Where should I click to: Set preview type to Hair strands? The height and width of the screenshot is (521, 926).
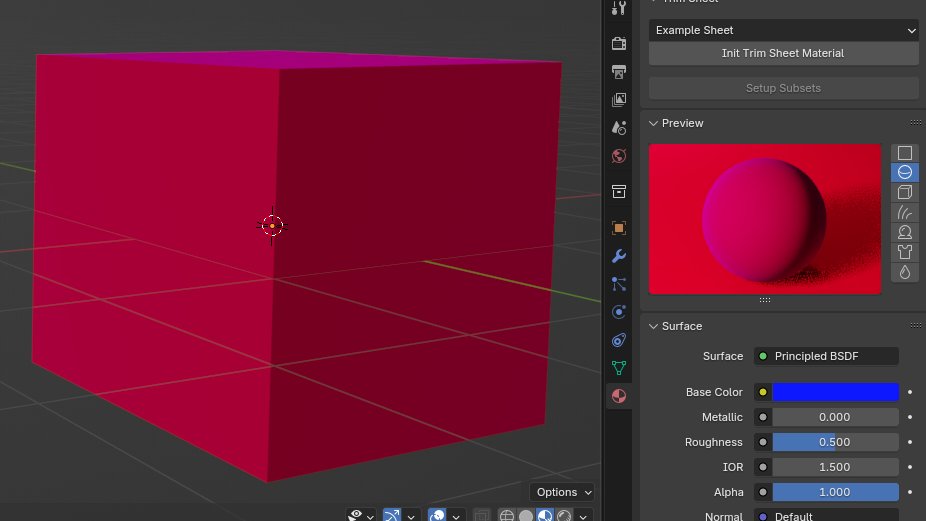[905, 212]
